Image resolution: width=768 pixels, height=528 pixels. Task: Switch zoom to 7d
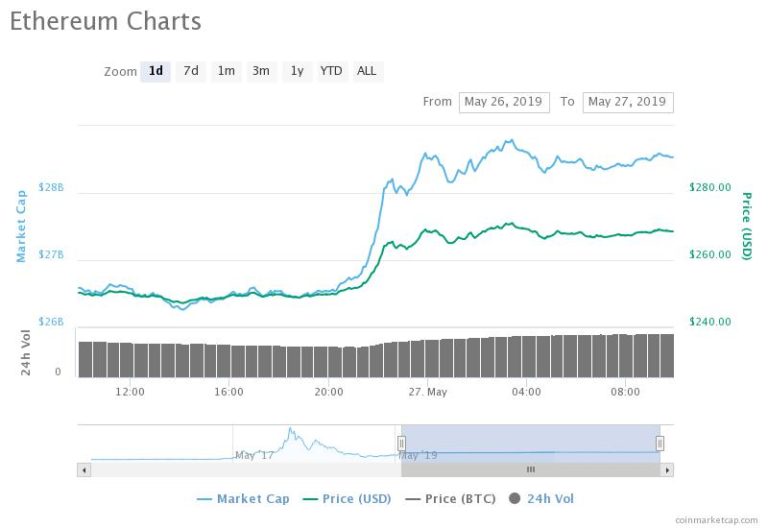tap(191, 72)
